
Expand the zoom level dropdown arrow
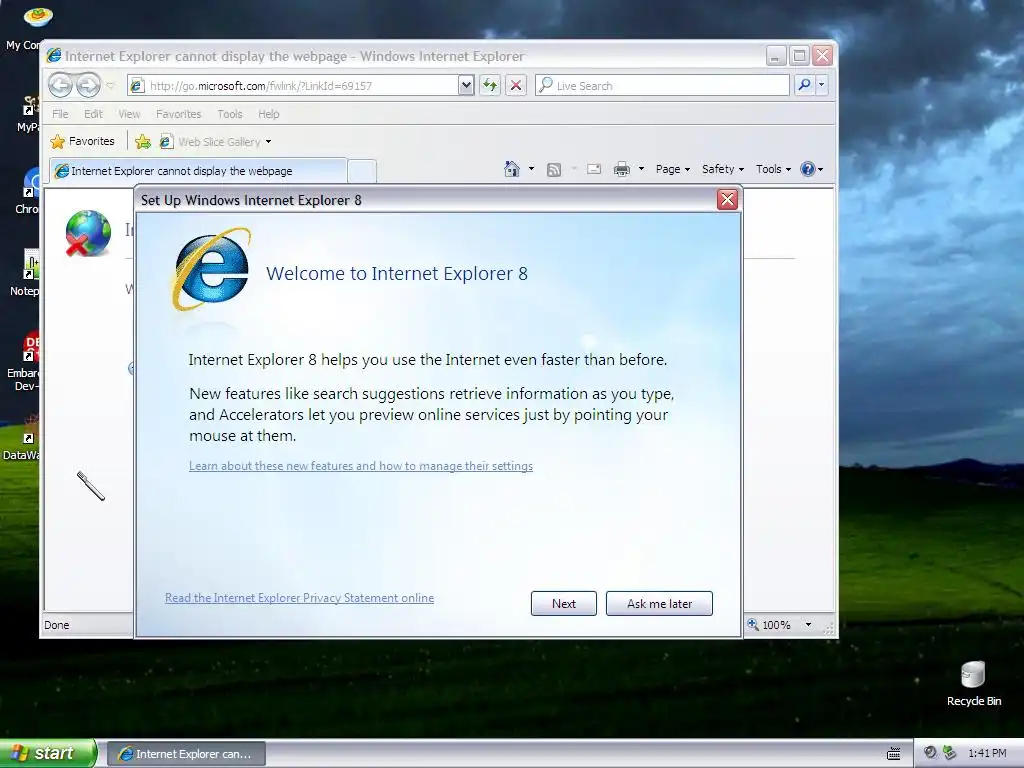[x=808, y=625]
